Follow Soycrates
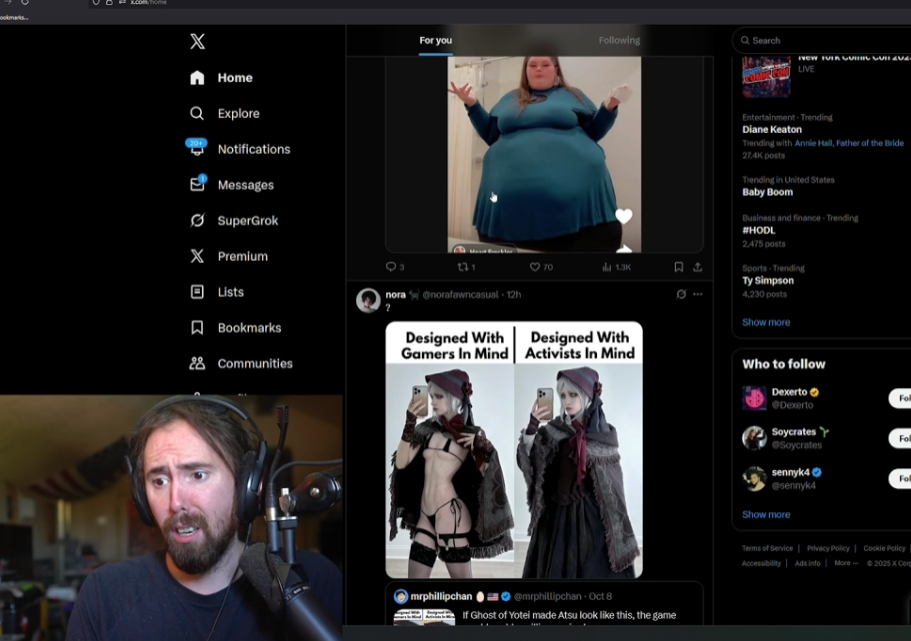Viewport: 911px width, 641px height. pos(900,438)
